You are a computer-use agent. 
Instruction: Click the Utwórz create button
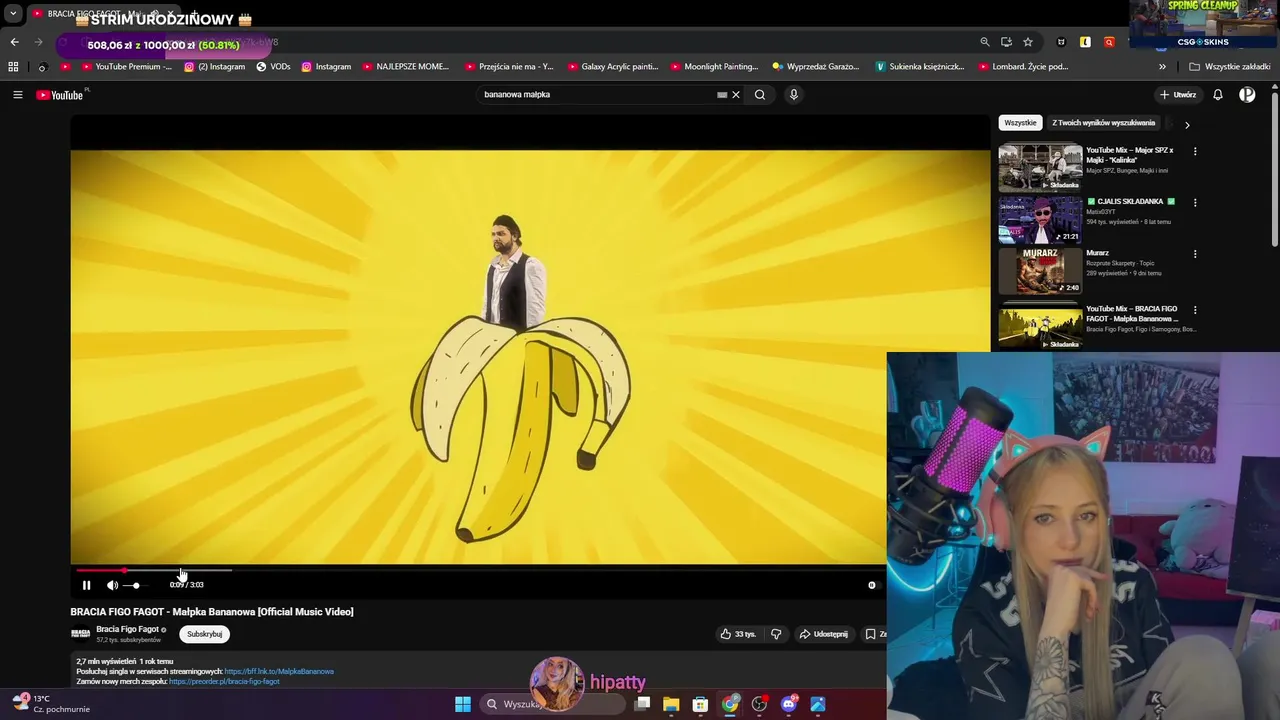pyautogui.click(x=1178, y=95)
